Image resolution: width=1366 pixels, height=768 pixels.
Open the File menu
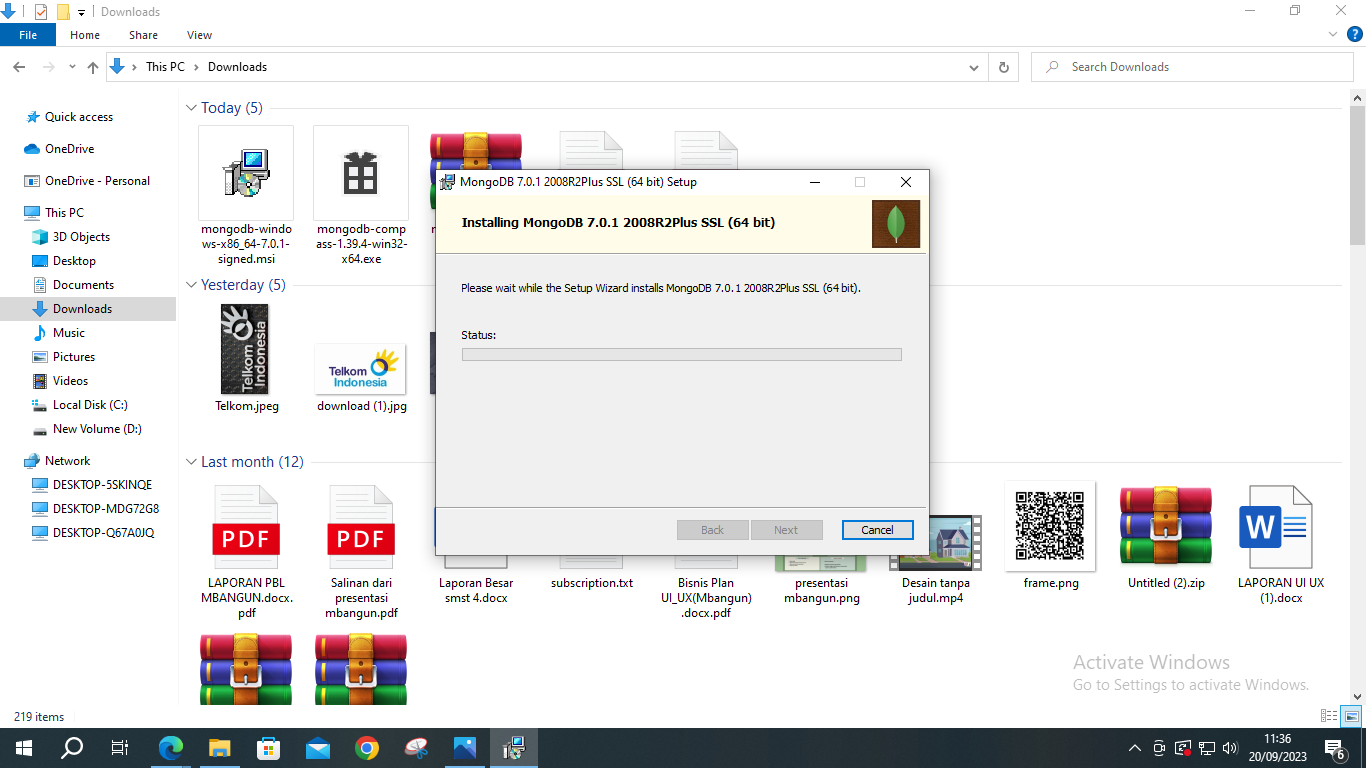[x=28, y=35]
